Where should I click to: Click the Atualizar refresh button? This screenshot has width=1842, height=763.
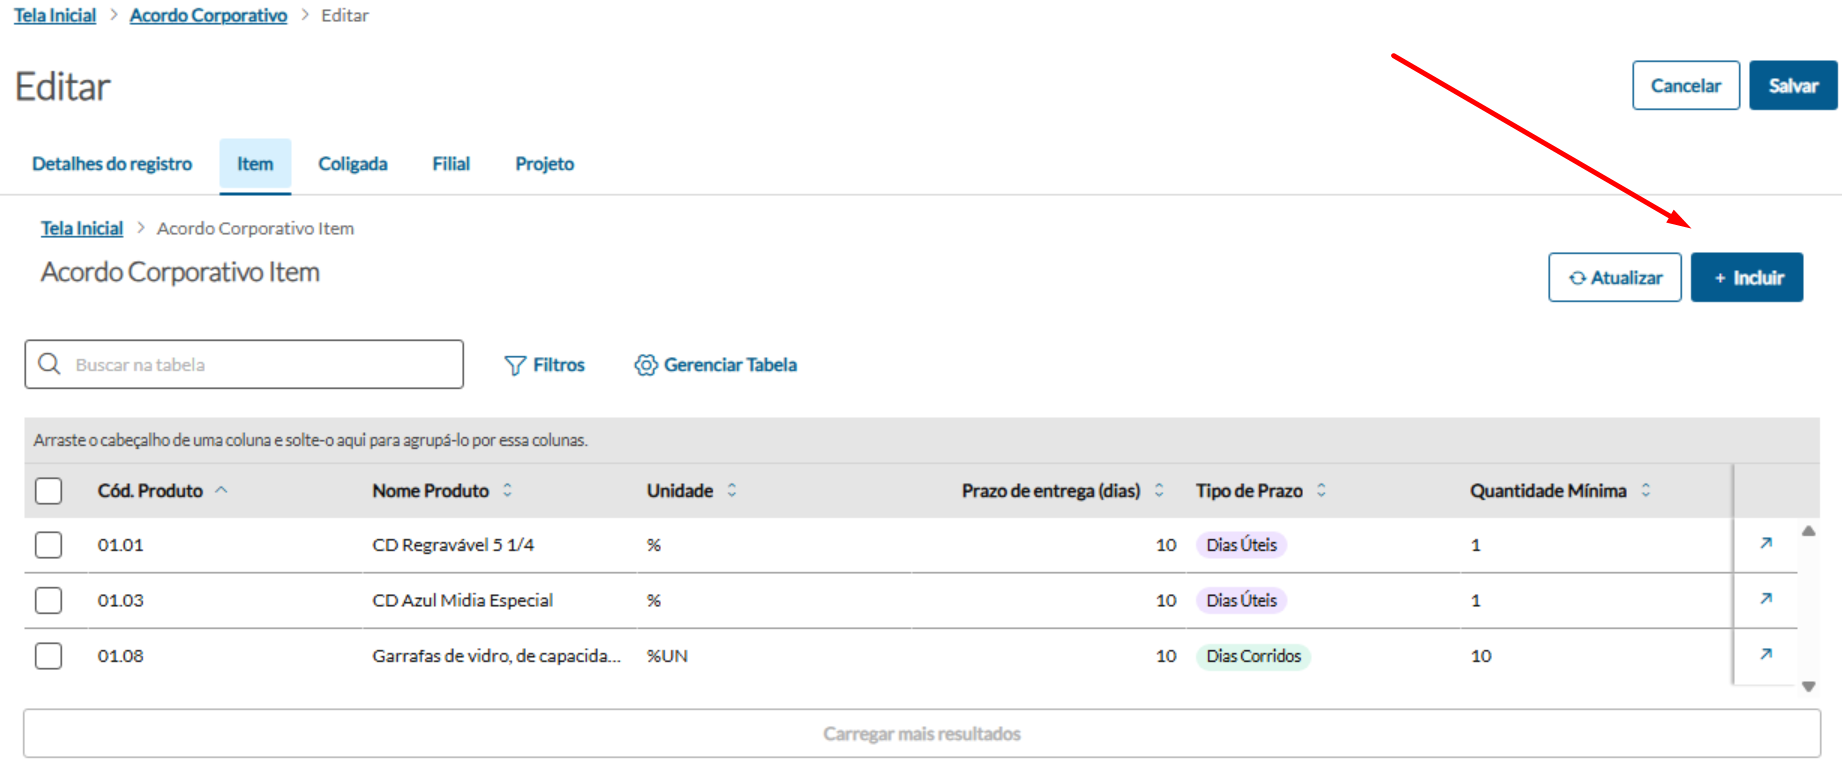(1614, 278)
